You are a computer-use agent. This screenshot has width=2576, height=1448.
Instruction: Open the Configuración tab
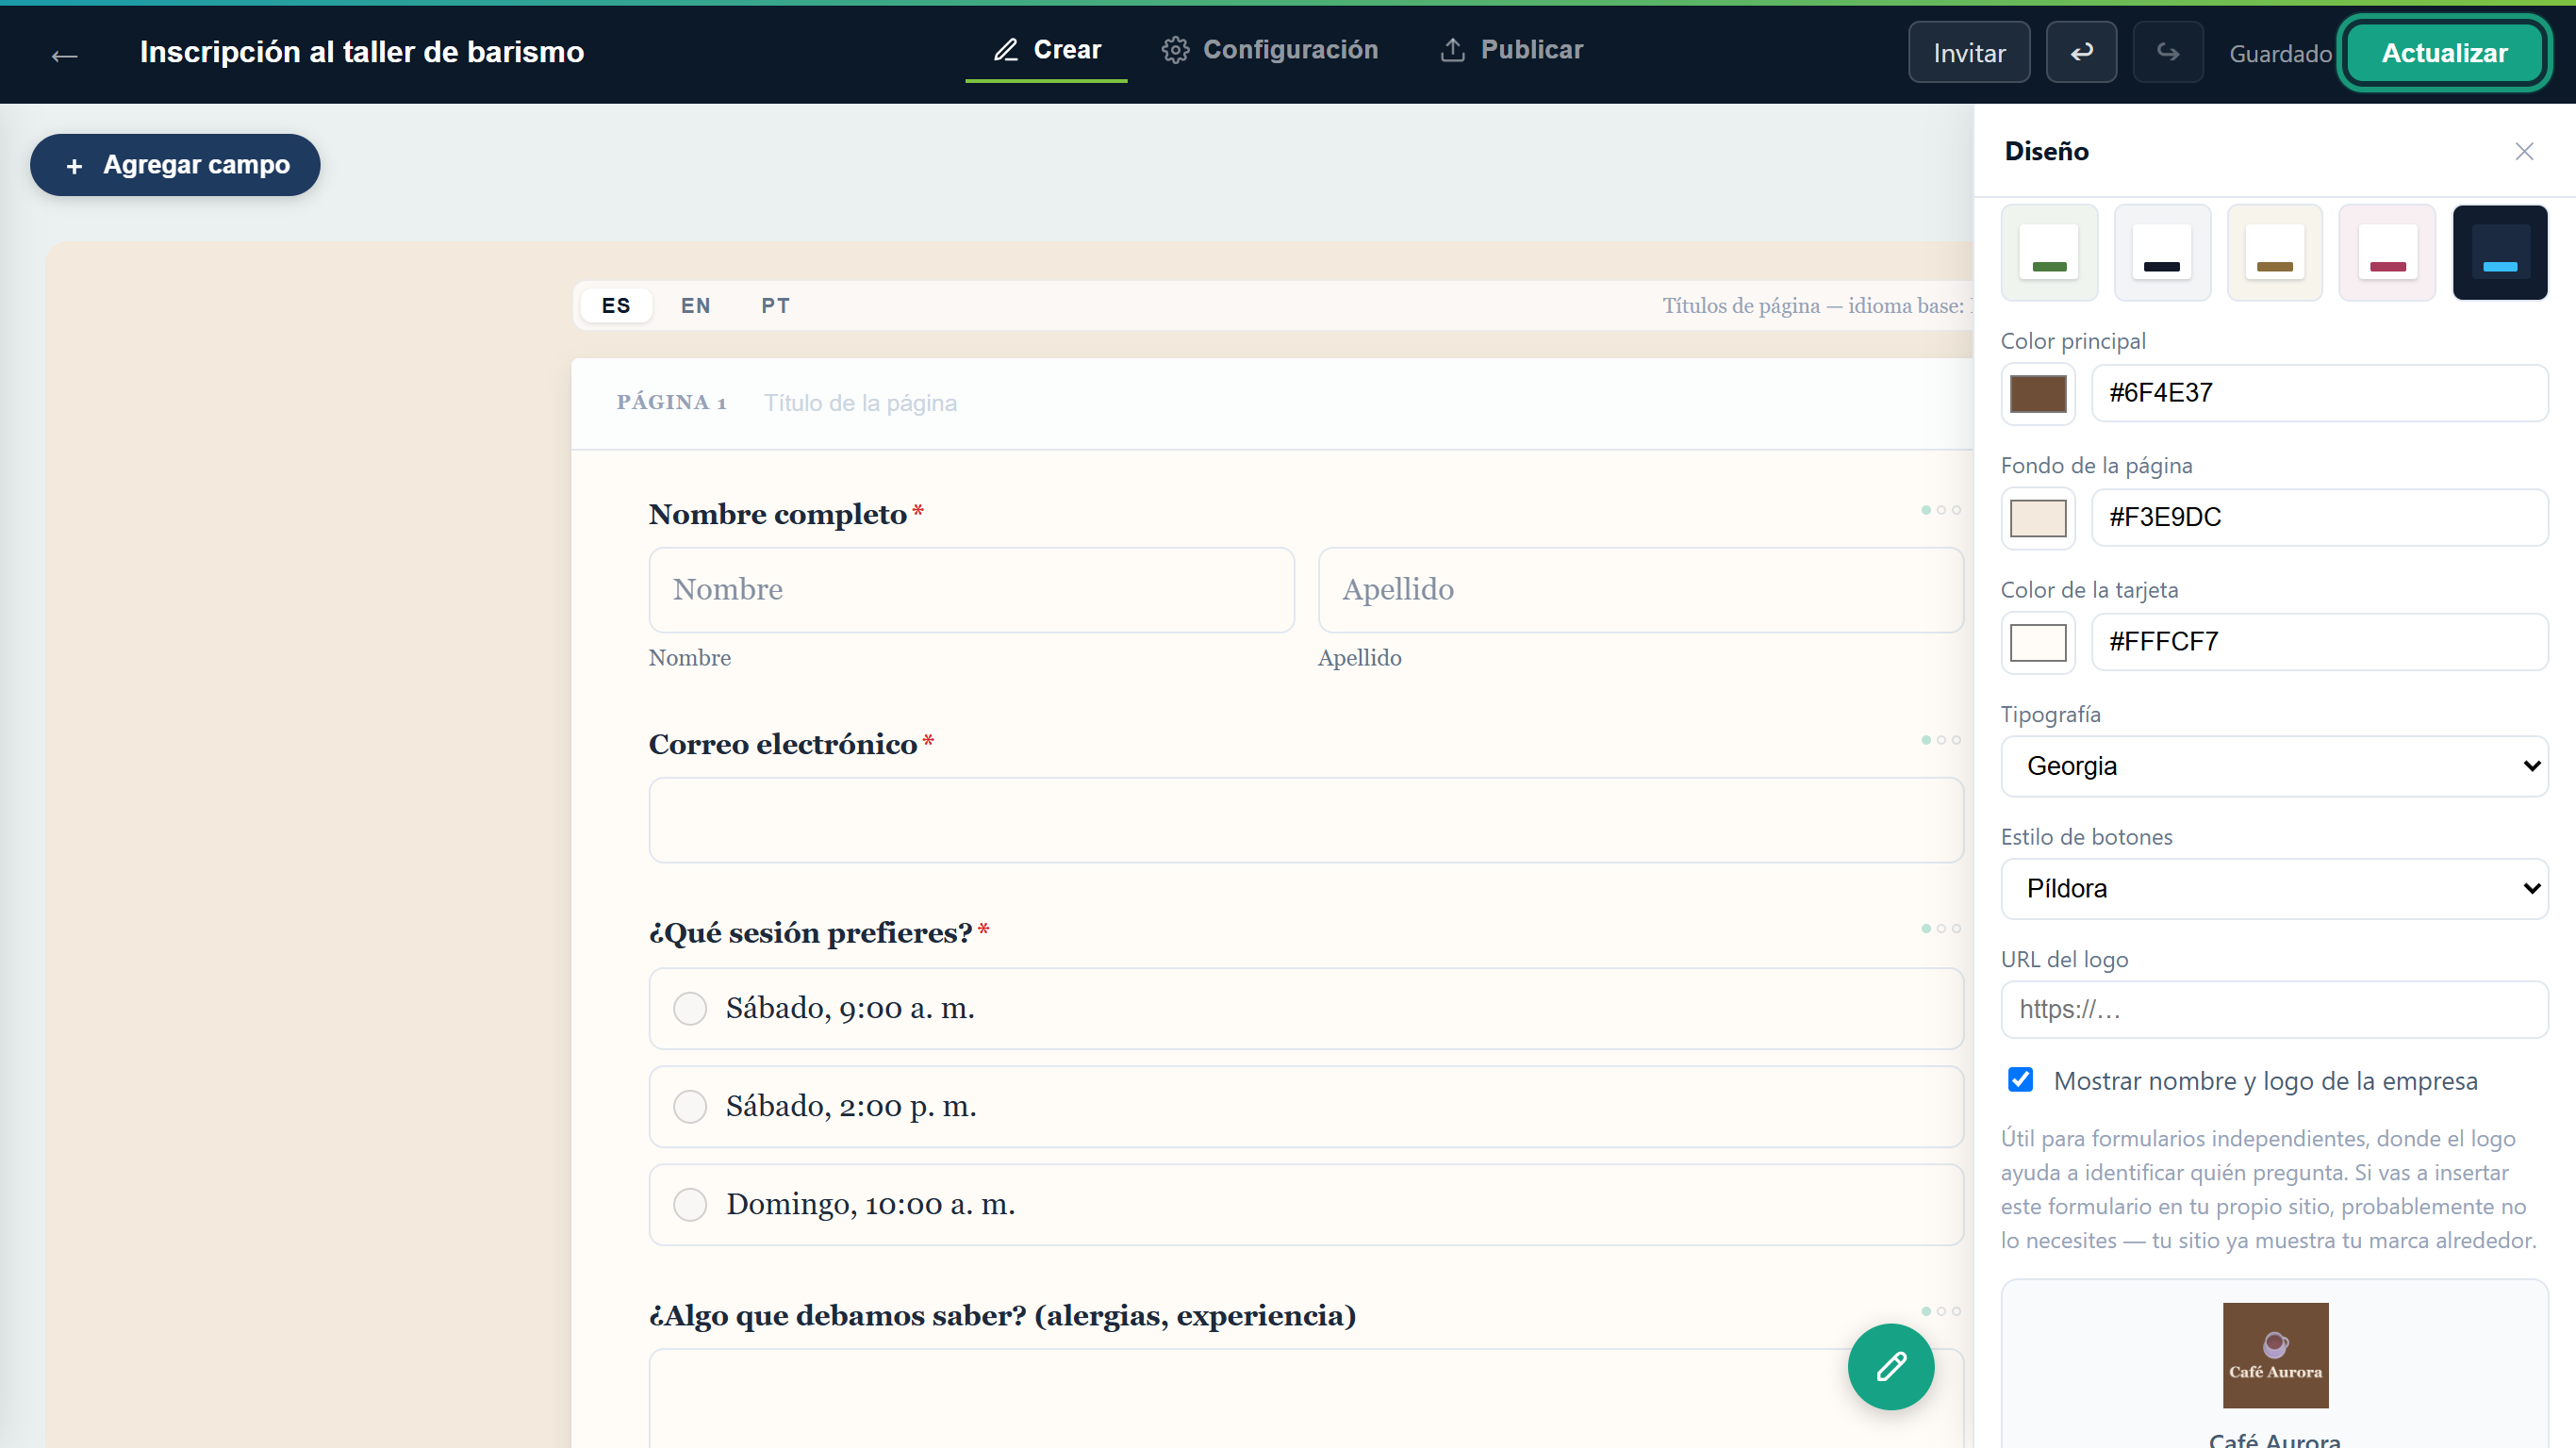click(x=1269, y=50)
